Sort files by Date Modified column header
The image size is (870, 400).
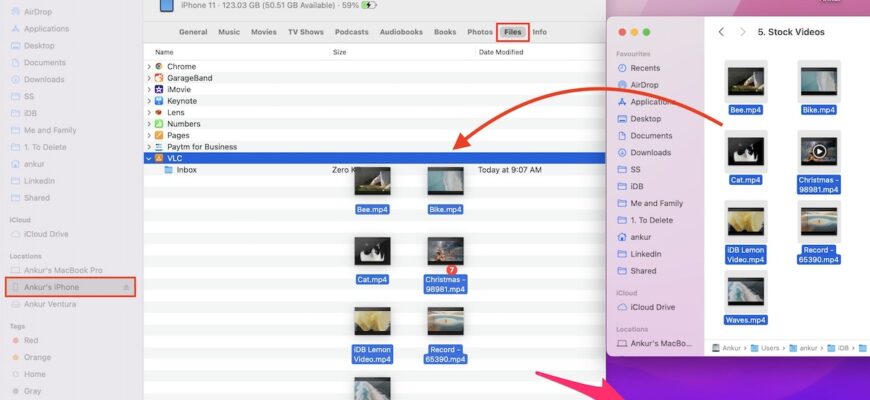(501, 52)
